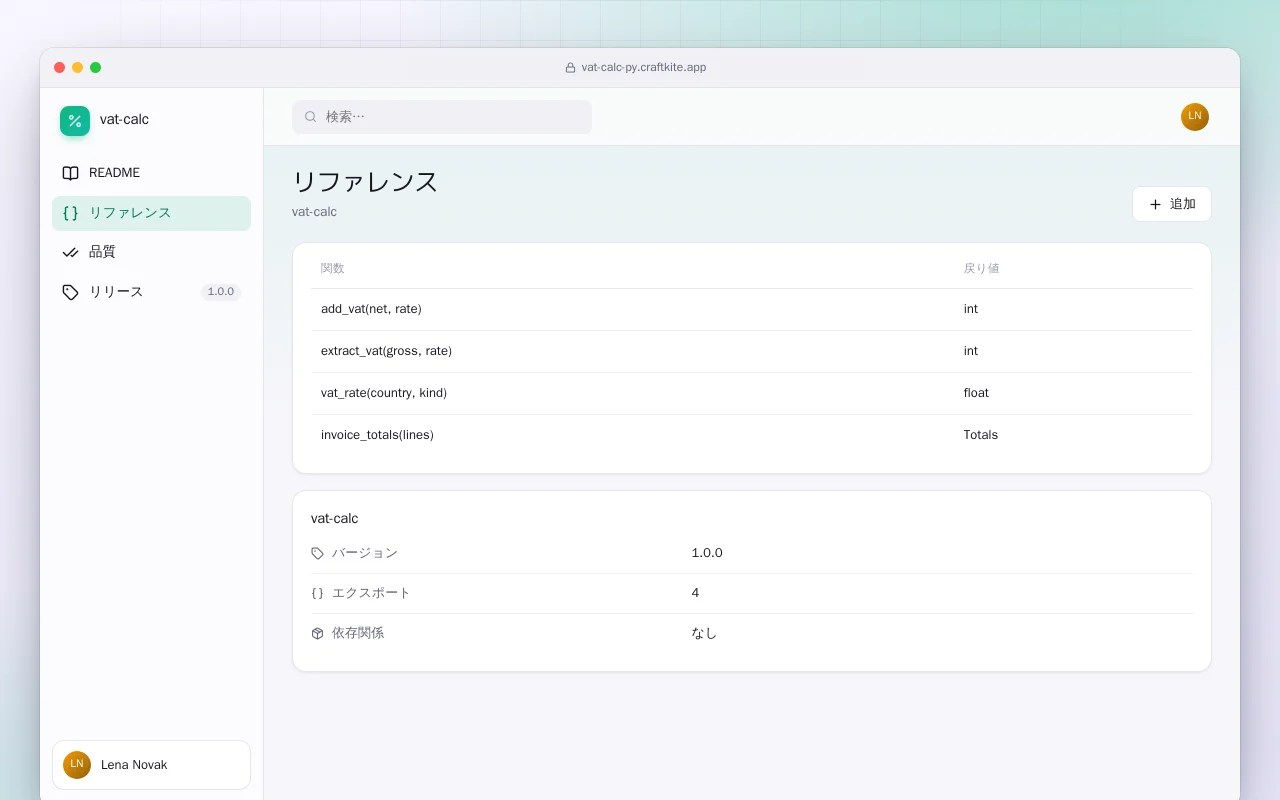This screenshot has width=1280, height=800.
Task: Click the 1.0.0 version value in details card
Action: tap(707, 553)
